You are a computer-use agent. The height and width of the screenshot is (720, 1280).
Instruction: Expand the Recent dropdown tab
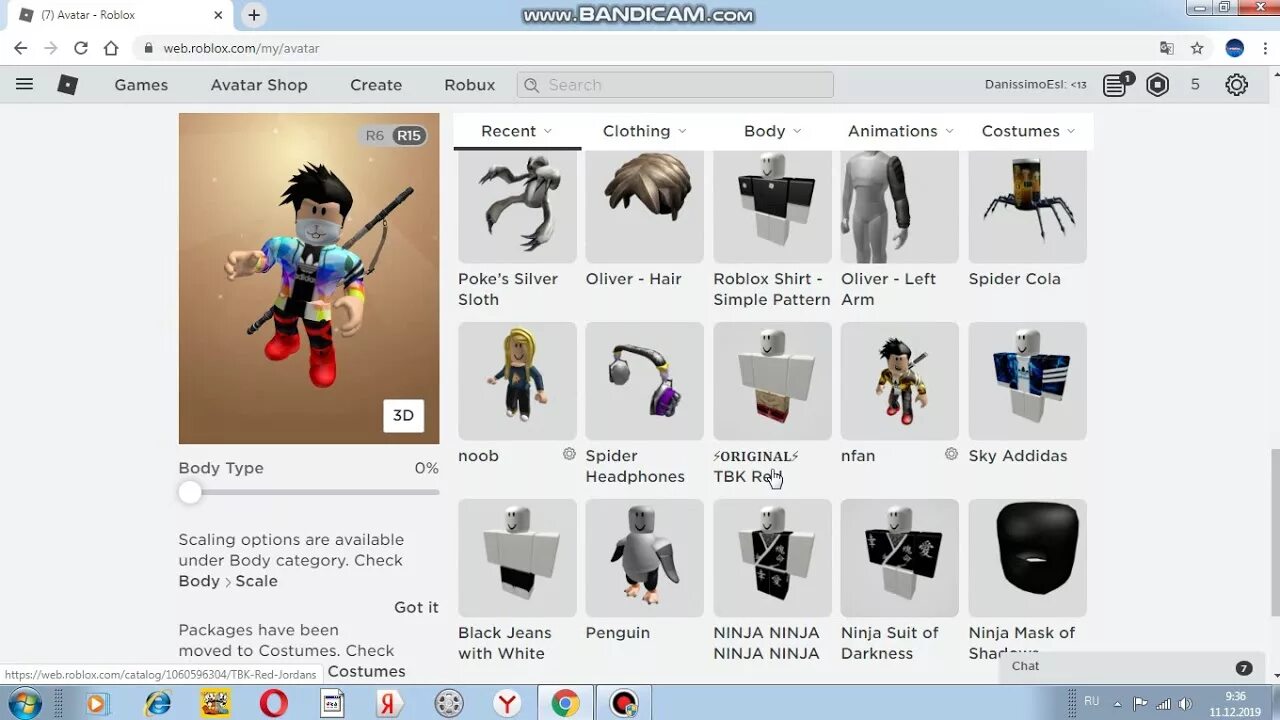click(516, 131)
